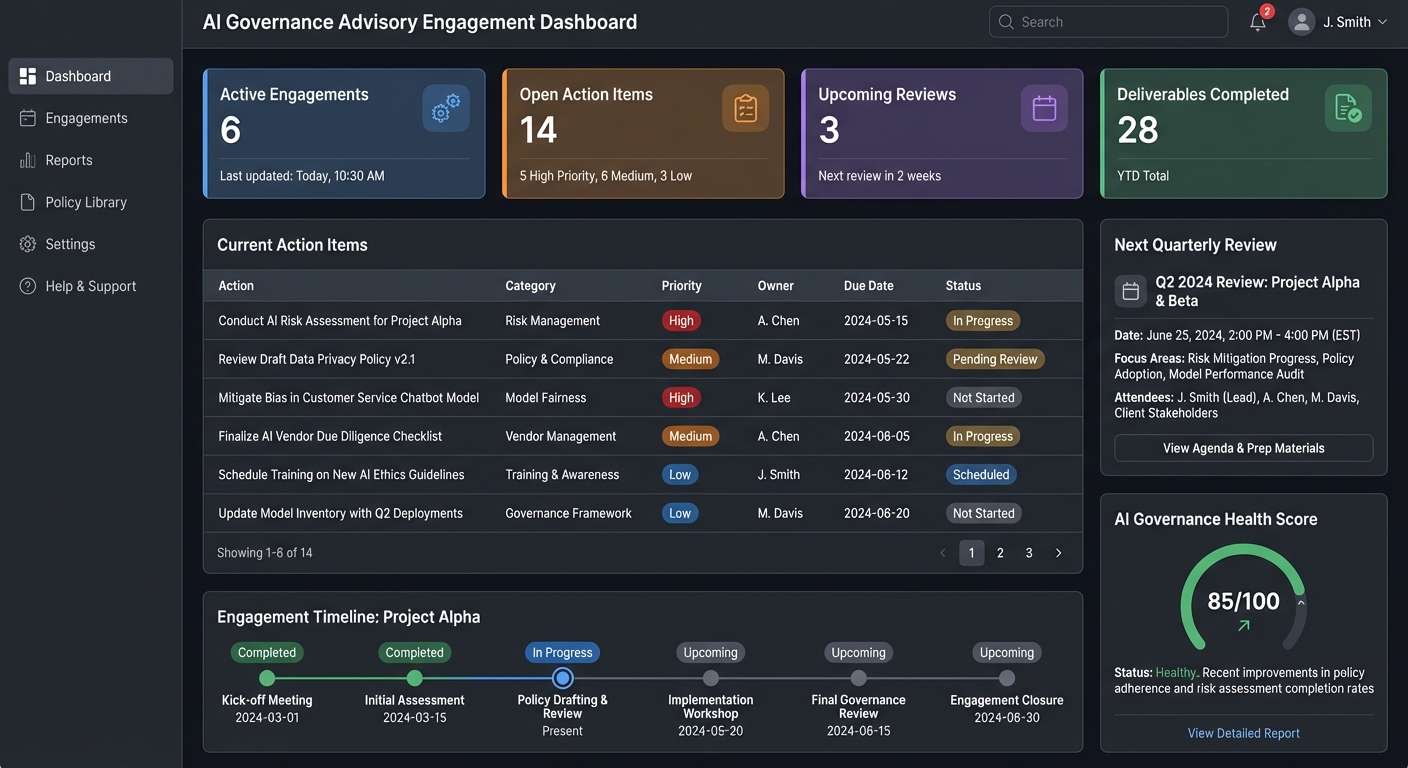Image resolution: width=1408 pixels, height=768 pixels.
Task: Select the Implementation Workshop timeline marker
Action: point(710,678)
